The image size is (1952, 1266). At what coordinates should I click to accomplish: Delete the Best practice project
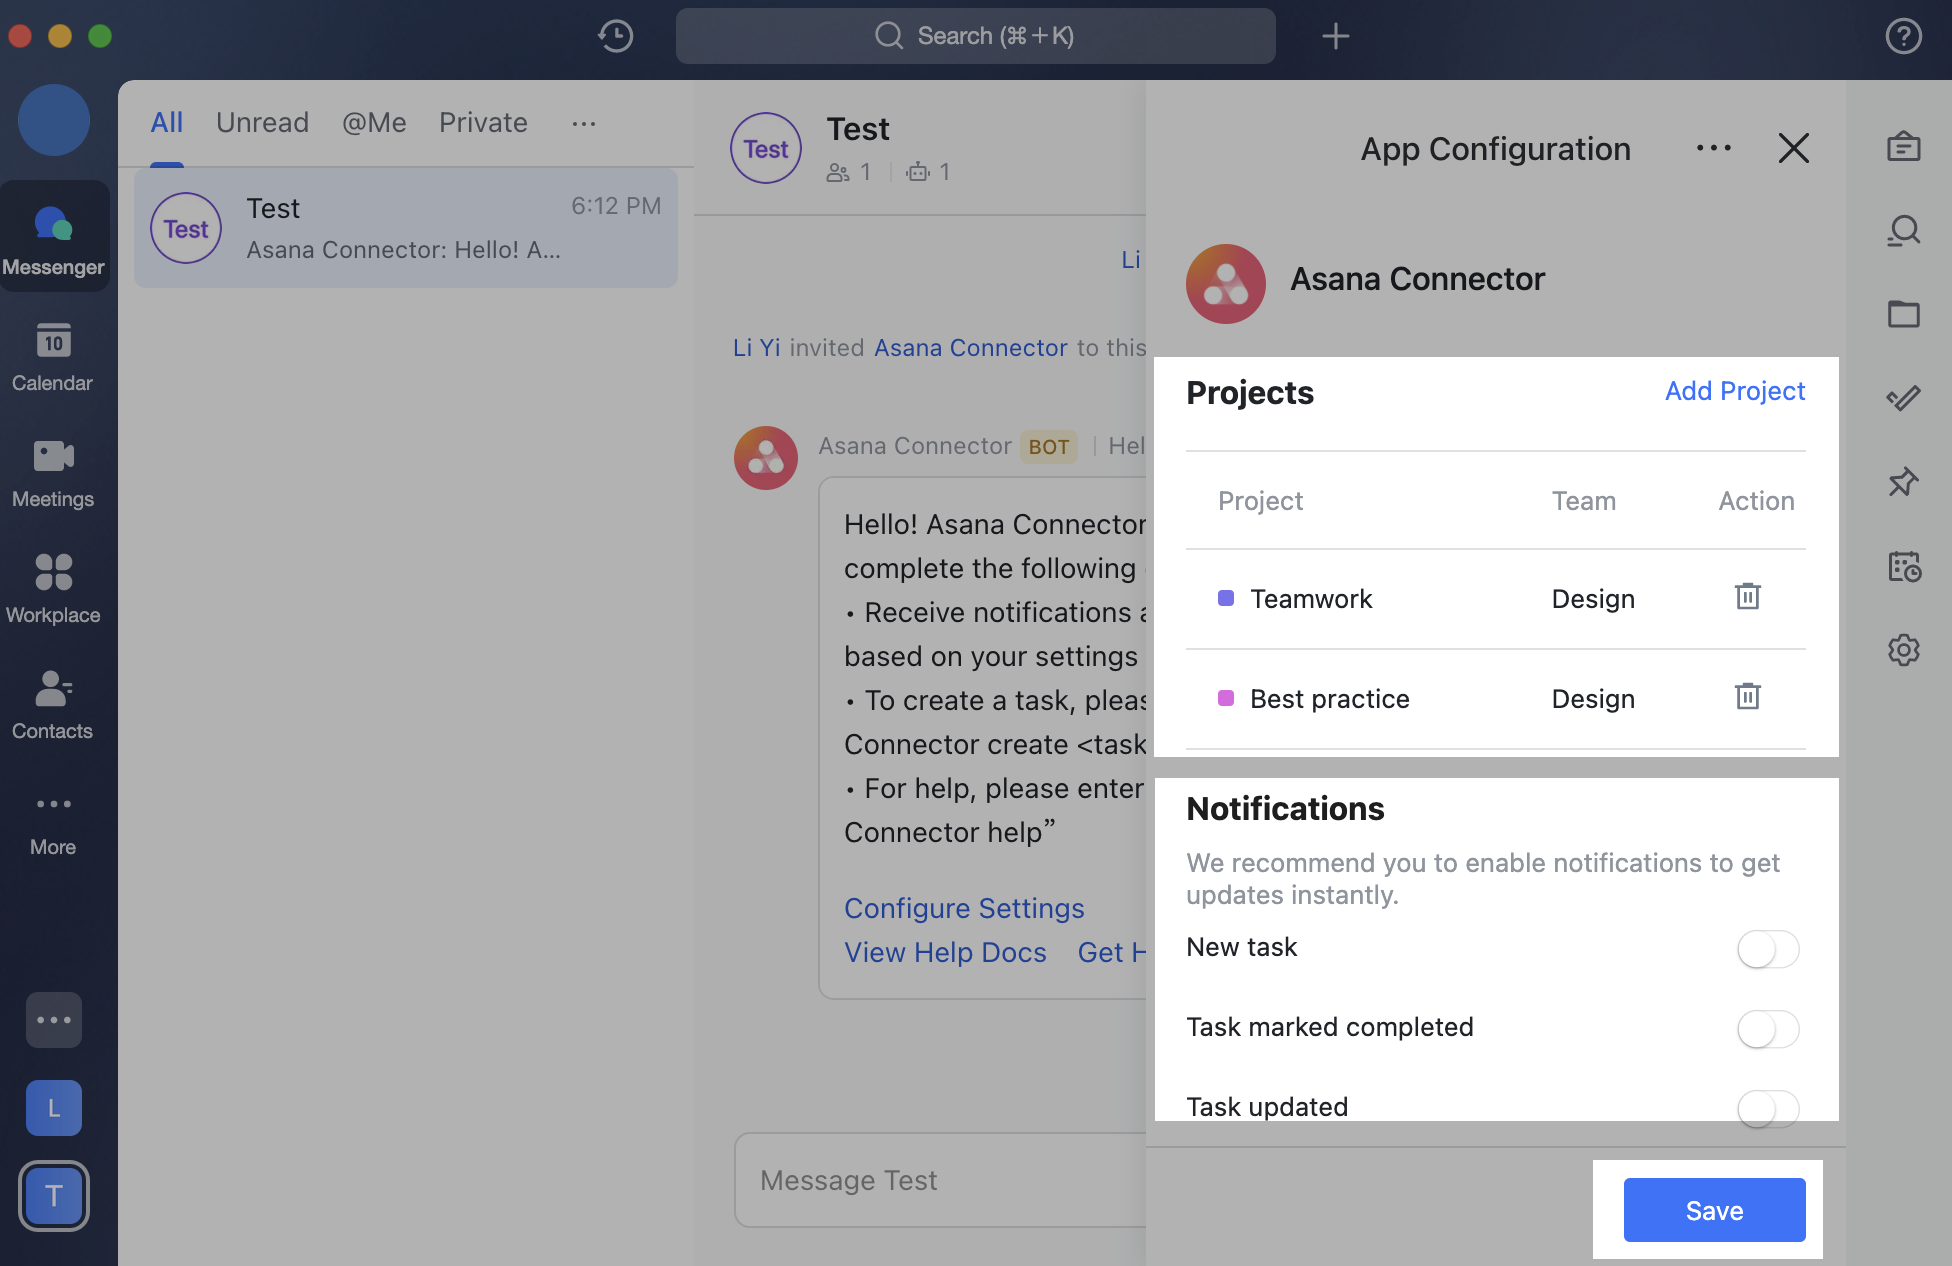pos(1747,696)
